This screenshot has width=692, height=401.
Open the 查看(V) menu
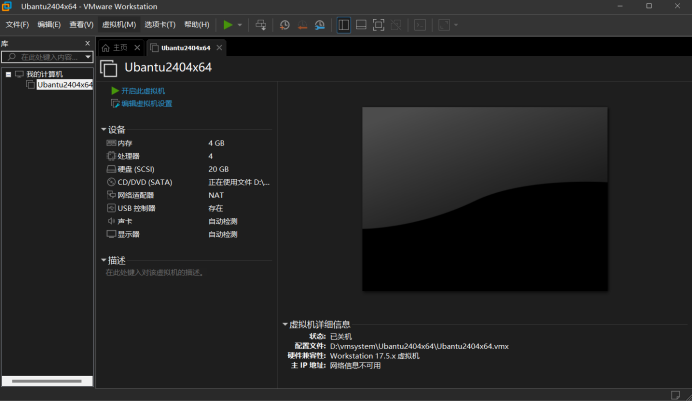(x=81, y=25)
